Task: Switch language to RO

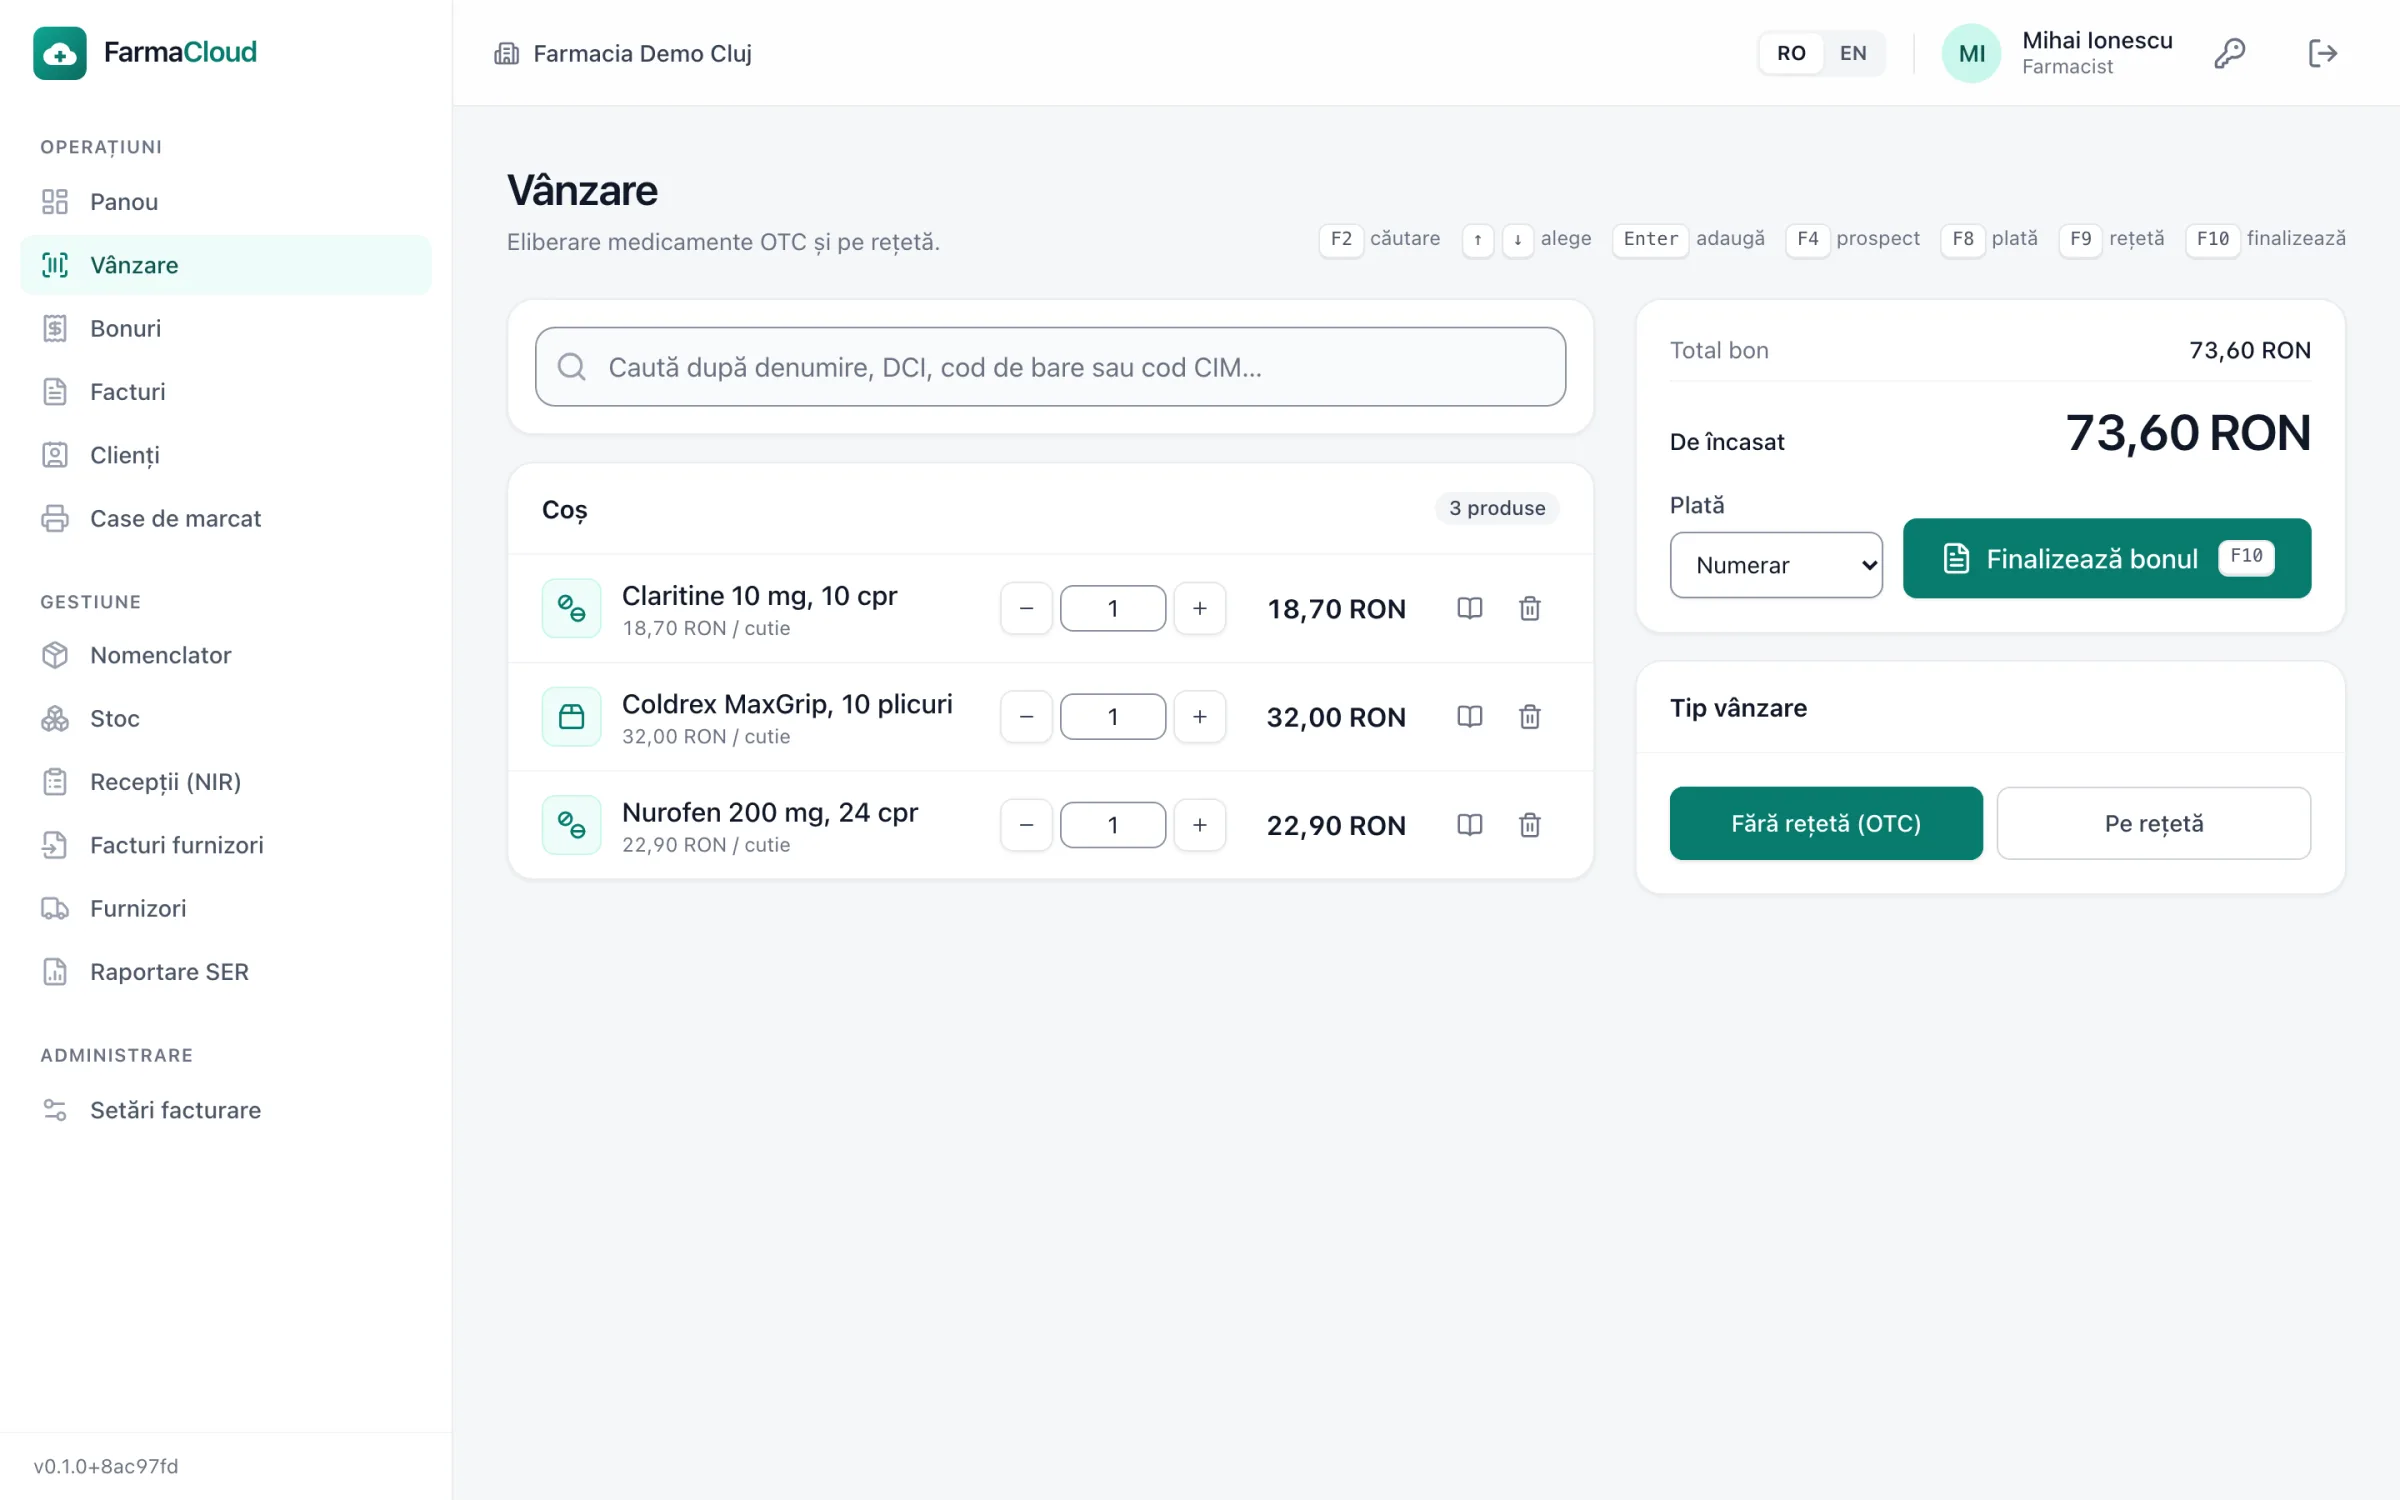Action: click(x=1791, y=53)
